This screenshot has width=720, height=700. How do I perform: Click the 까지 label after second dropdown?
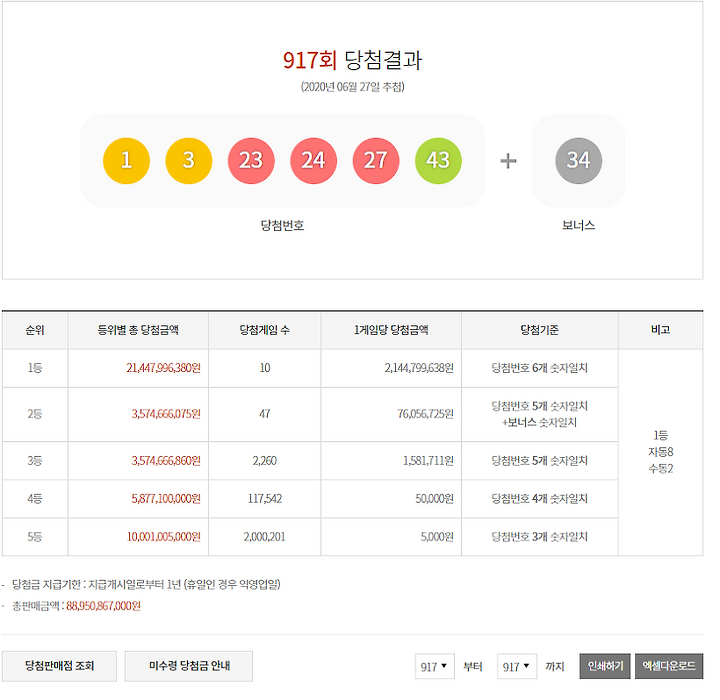[555, 666]
